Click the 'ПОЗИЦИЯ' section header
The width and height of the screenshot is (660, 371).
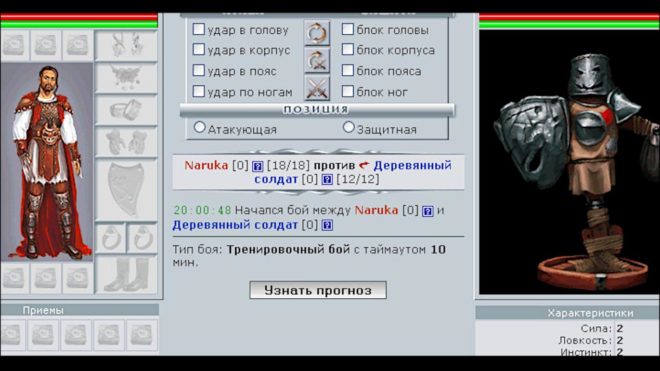click(x=317, y=110)
